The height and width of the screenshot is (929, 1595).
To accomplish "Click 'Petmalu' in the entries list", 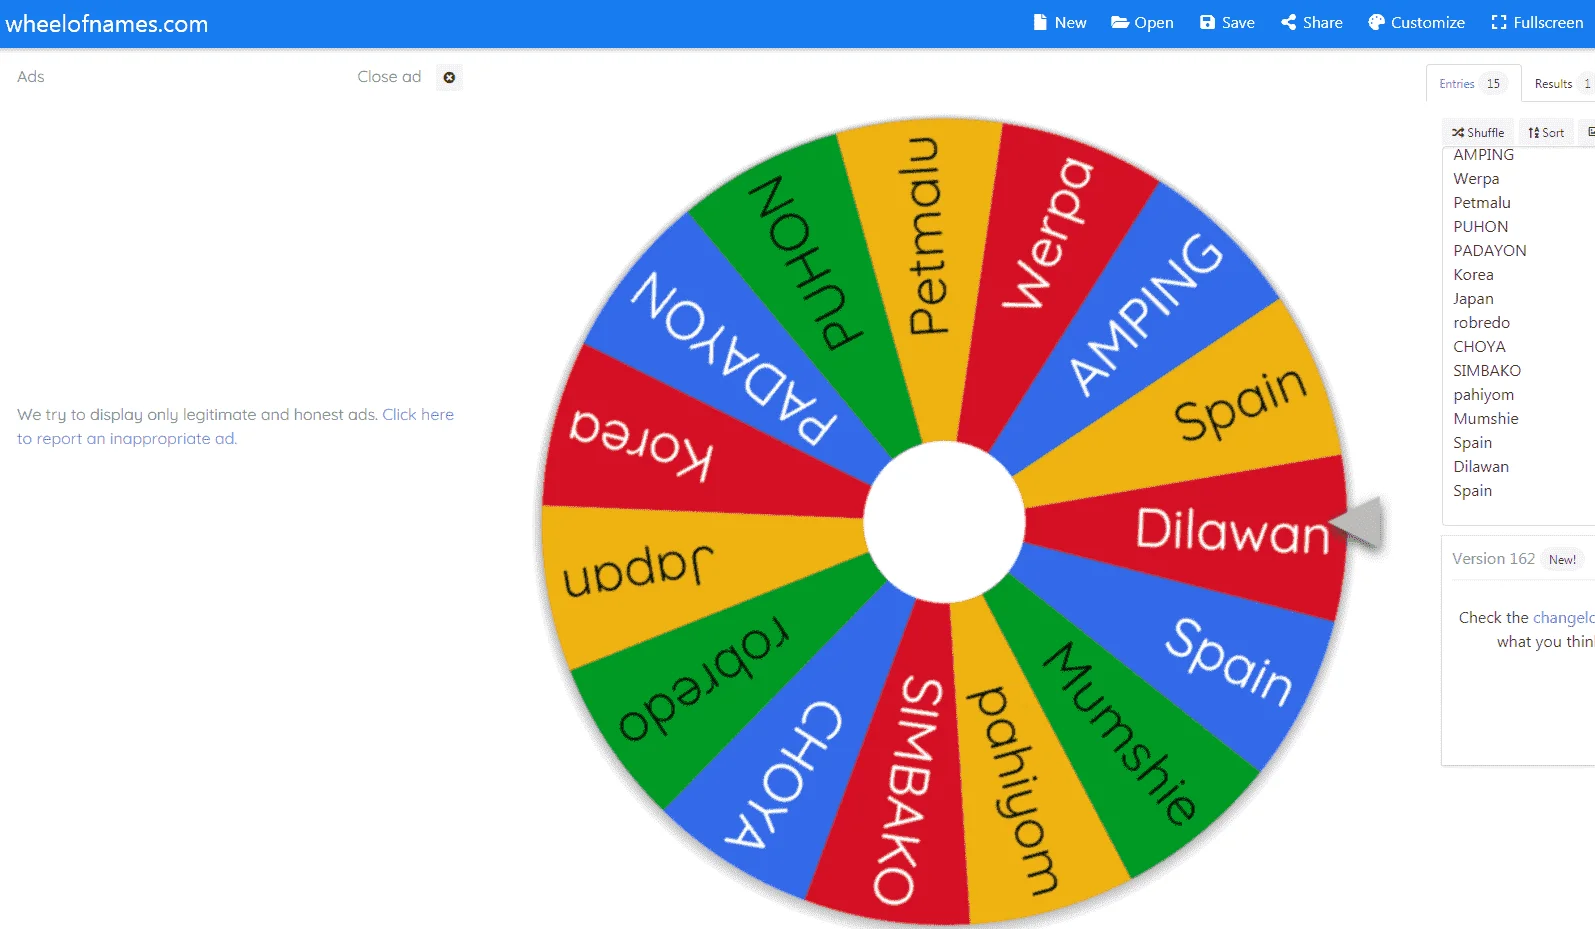I will (x=1482, y=203).
